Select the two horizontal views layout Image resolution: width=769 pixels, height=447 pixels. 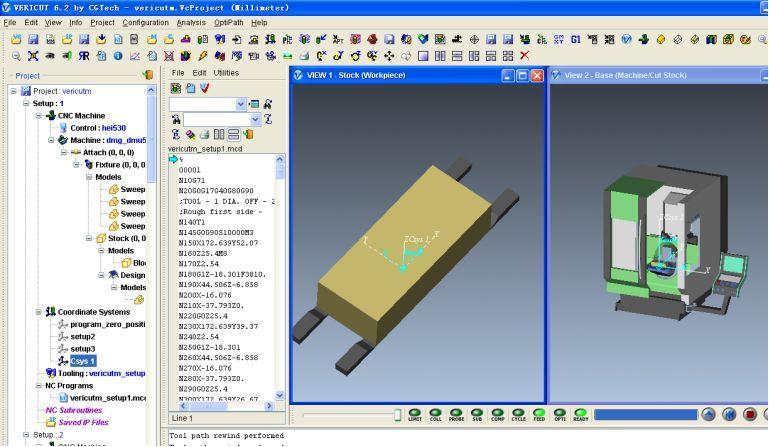tap(457, 56)
